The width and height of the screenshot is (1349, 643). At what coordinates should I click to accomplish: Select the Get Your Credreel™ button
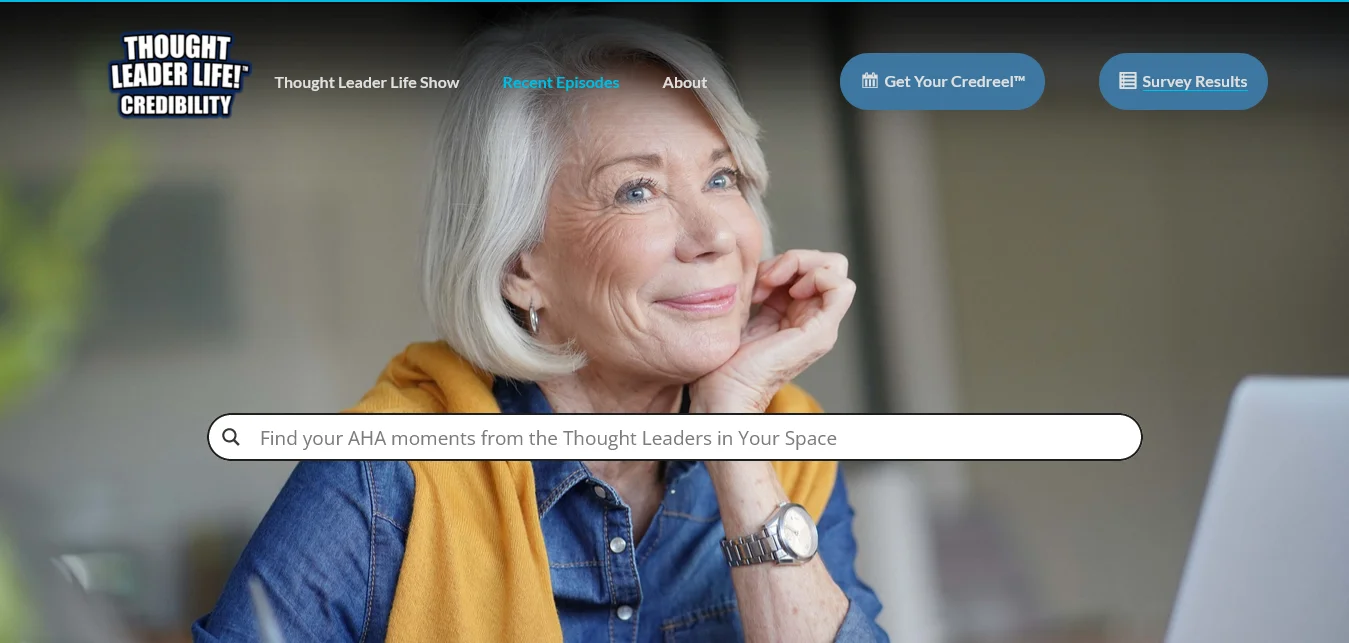[x=942, y=81]
